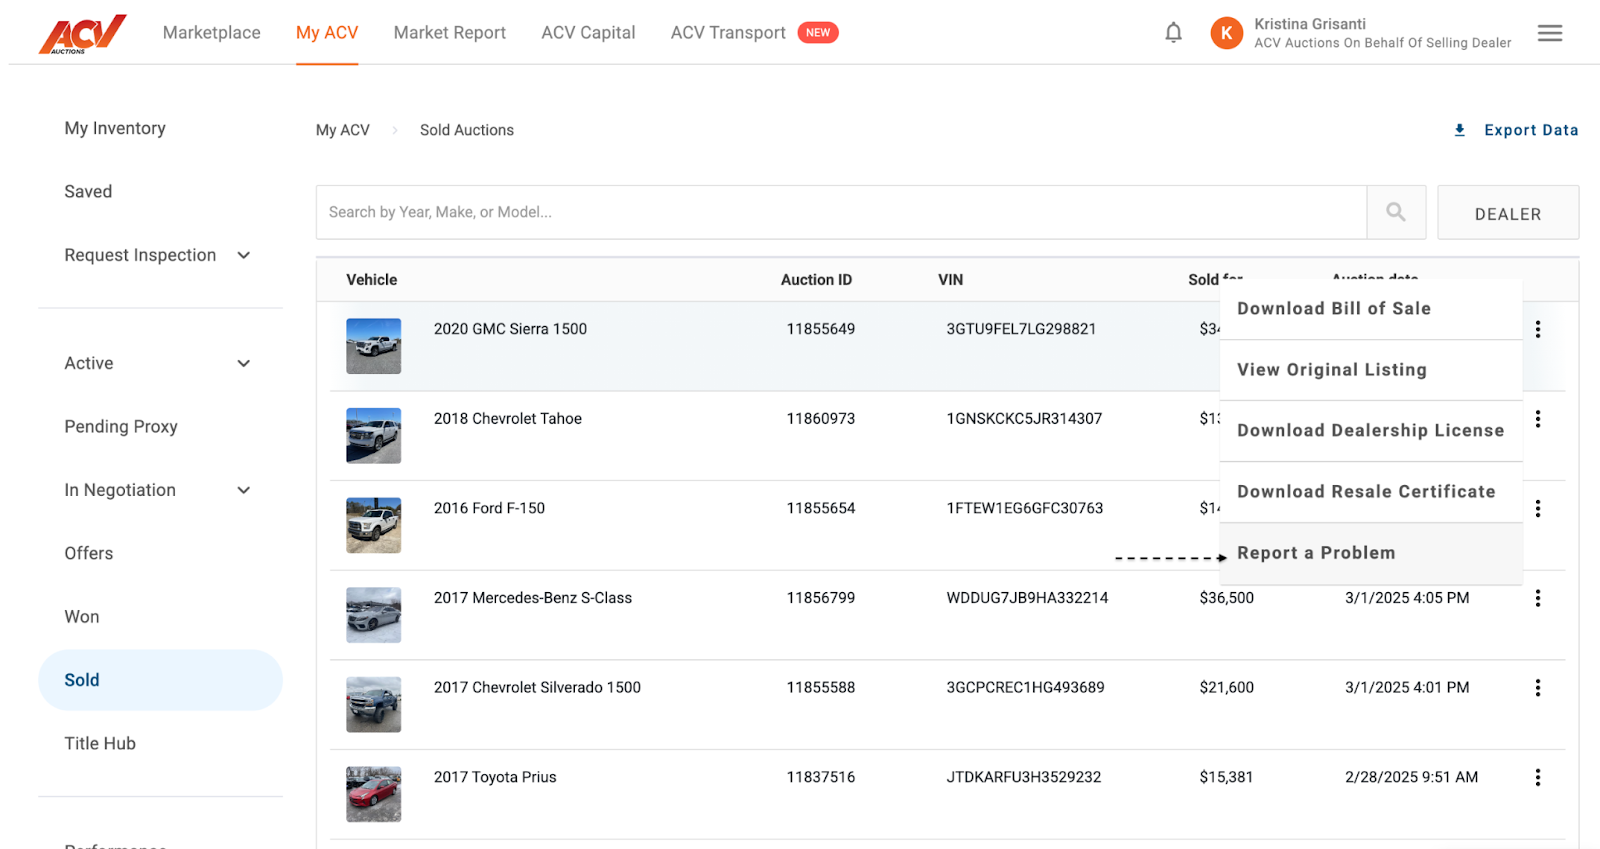Click the Vehicle column header
The image size is (1600, 849).
(372, 280)
